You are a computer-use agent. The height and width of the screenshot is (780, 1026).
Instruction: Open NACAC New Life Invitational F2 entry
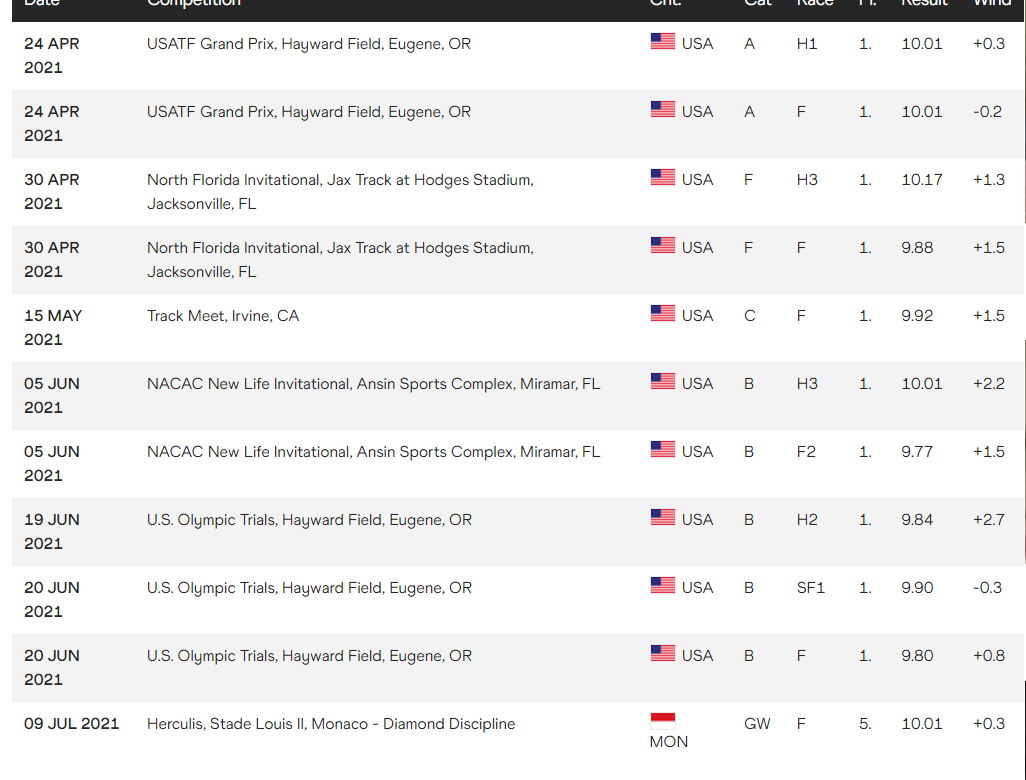(x=373, y=452)
